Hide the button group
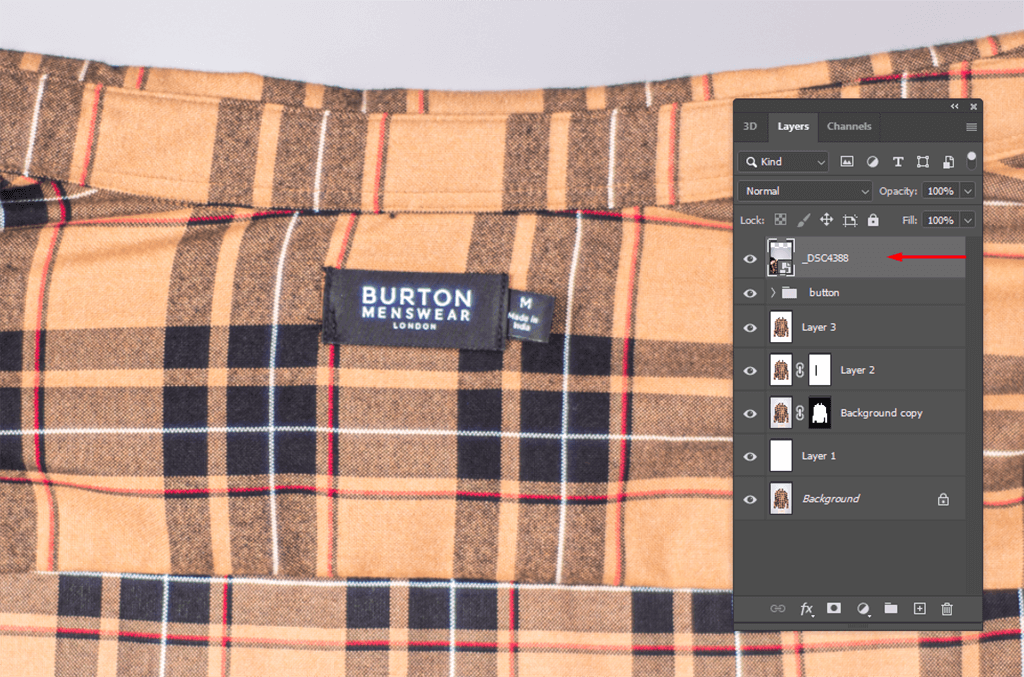Viewport: 1024px width, 677px height. [750, 293]
